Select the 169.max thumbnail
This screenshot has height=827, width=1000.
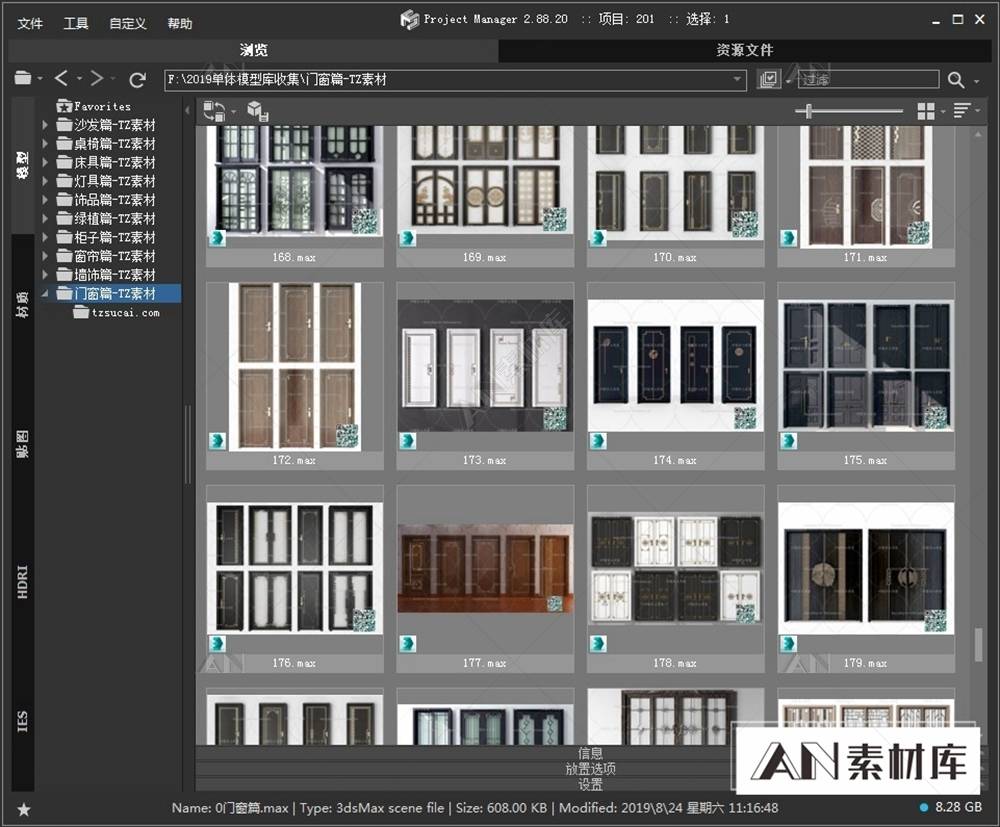coord(485,194)
